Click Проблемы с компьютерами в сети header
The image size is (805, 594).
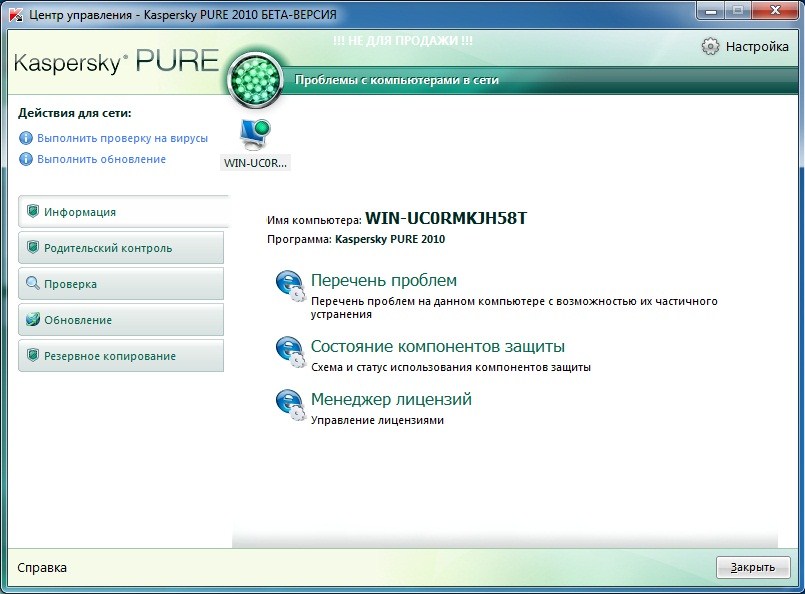point(397,80)
